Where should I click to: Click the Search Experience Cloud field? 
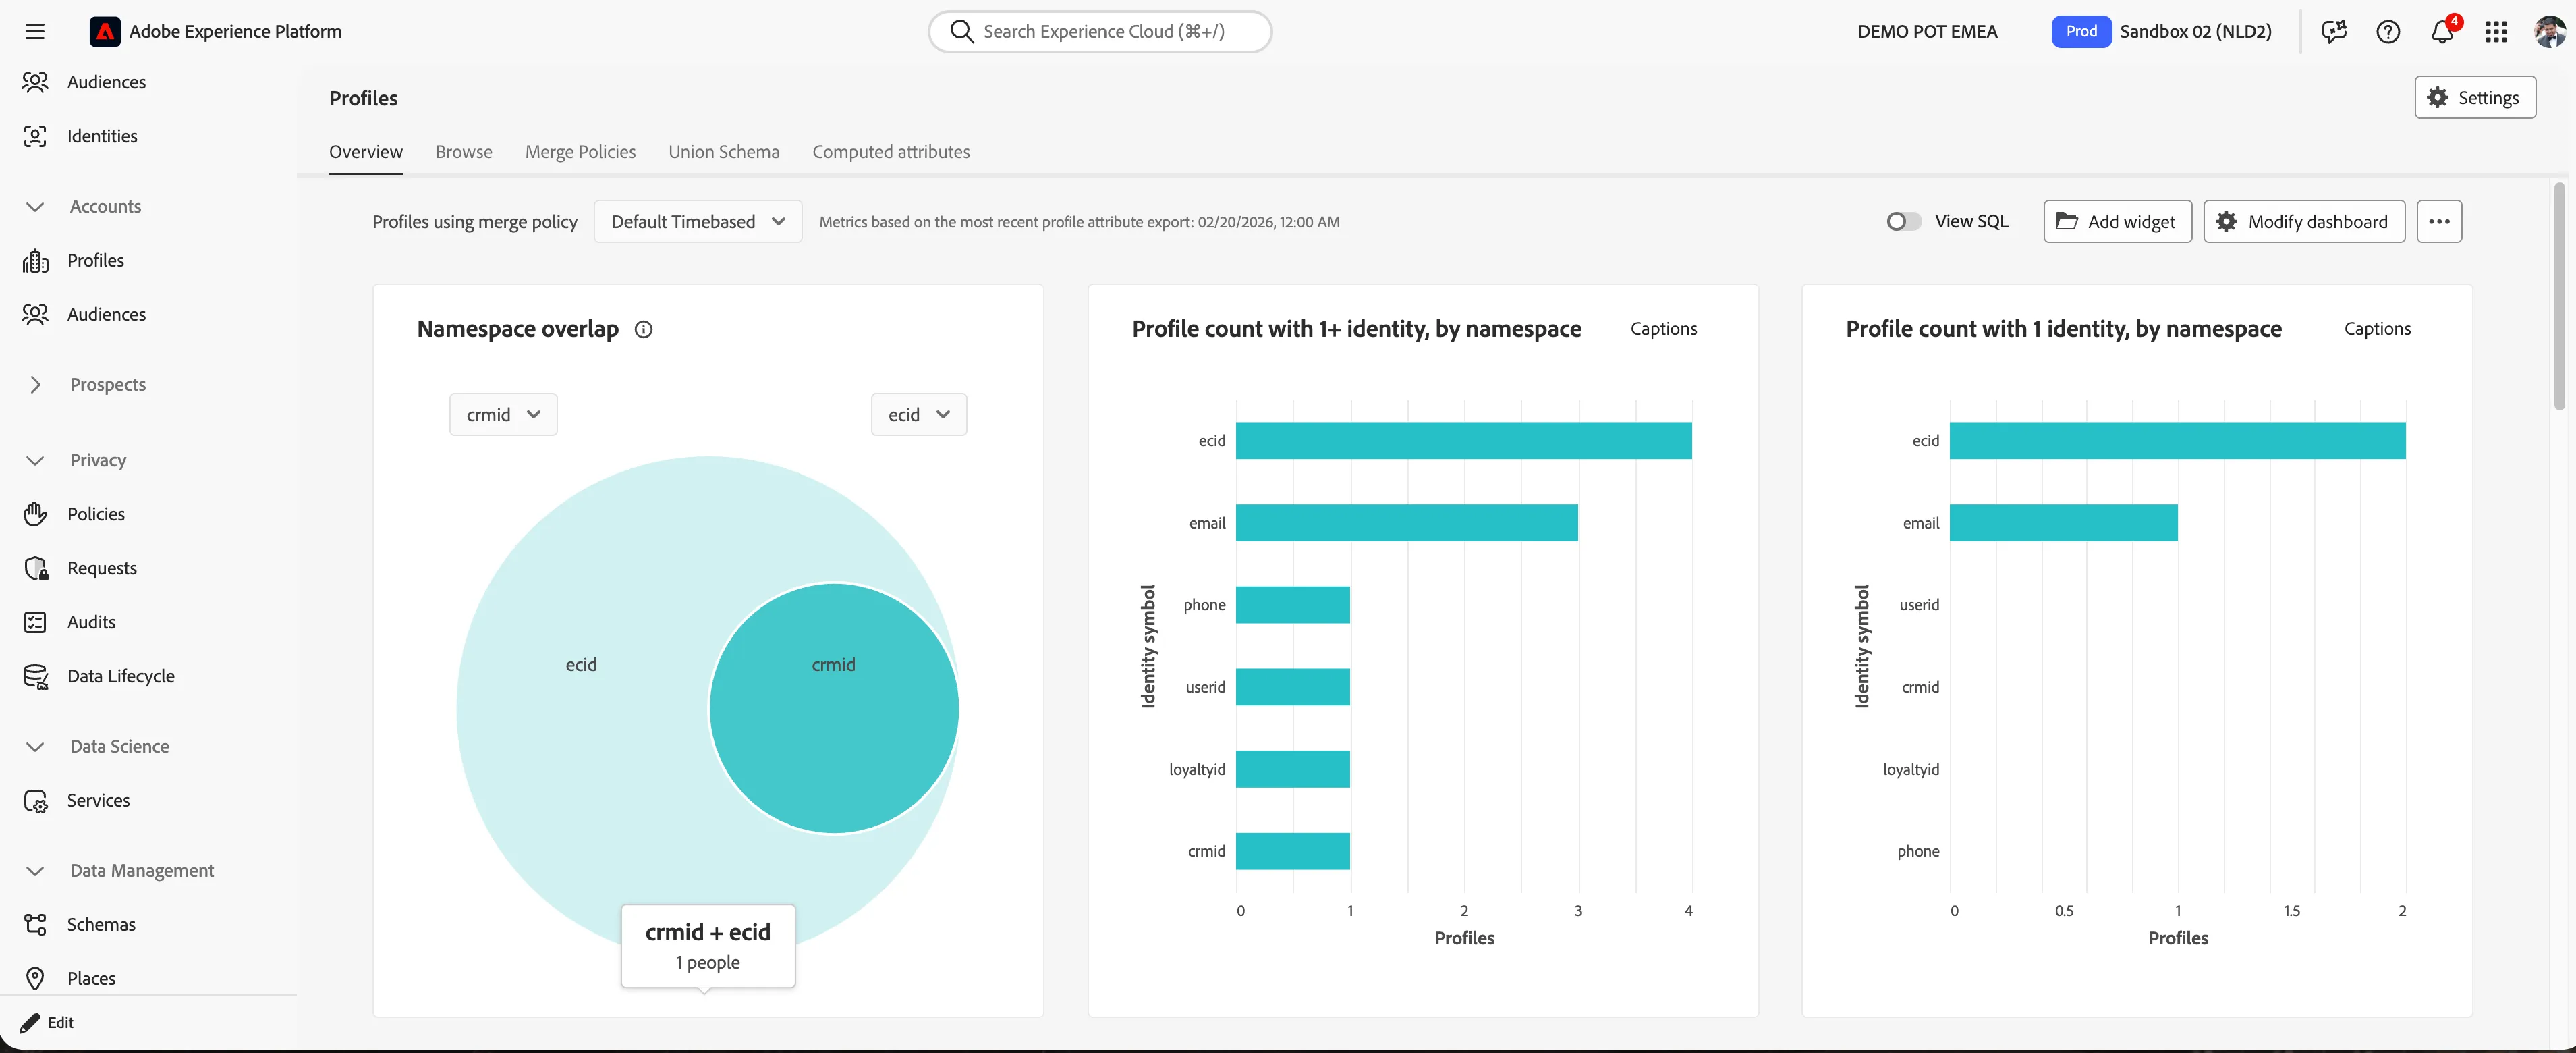pyautogui.click(x=1099, y=31)
